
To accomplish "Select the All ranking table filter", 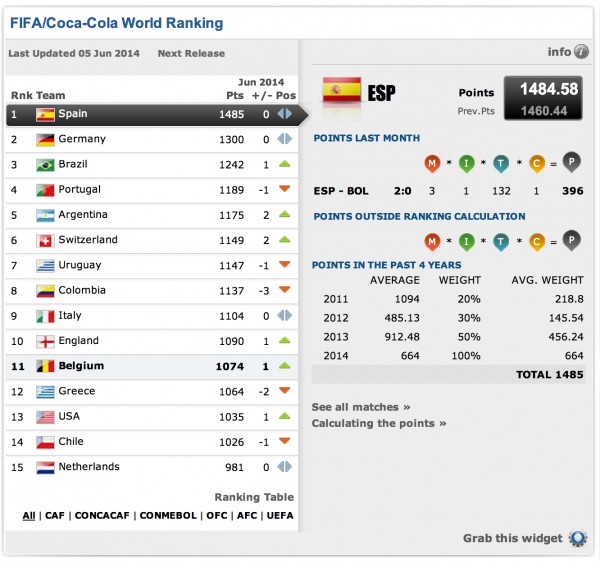I will click(x=29, y=516).
